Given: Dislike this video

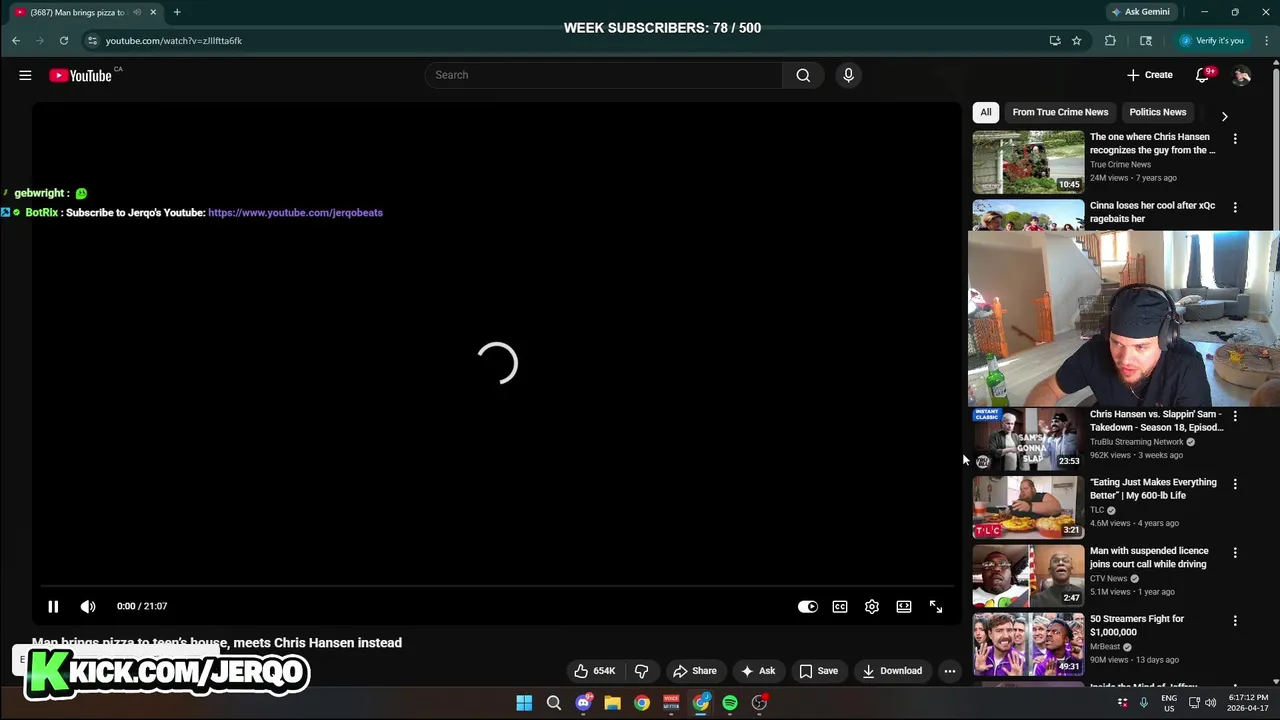Looking at the screenshot, I should click(x=642, y=671).
